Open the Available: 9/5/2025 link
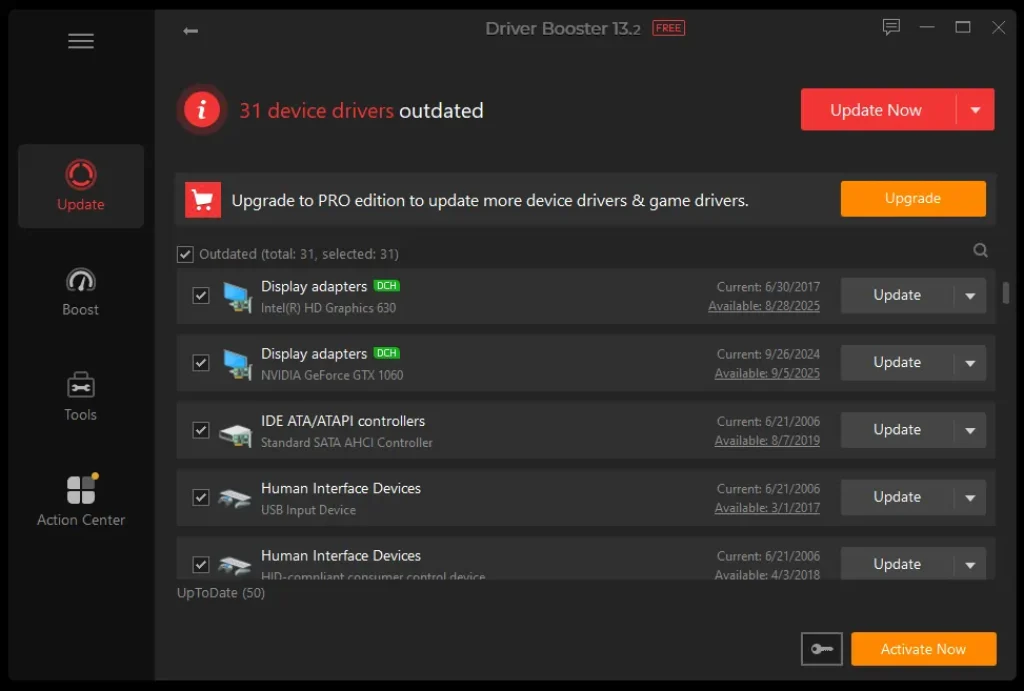Viewport: 1024px width, 691px height. (x=767, y=373)
